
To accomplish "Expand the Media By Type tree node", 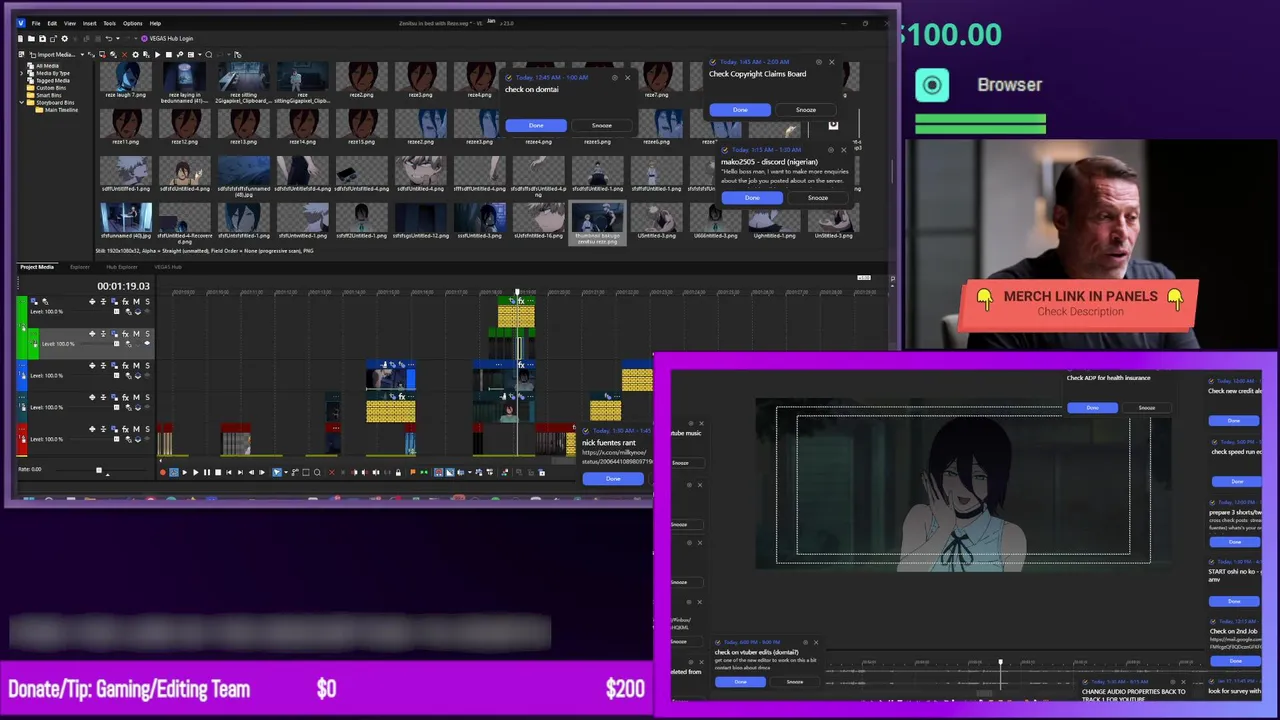I will [21, 73].
